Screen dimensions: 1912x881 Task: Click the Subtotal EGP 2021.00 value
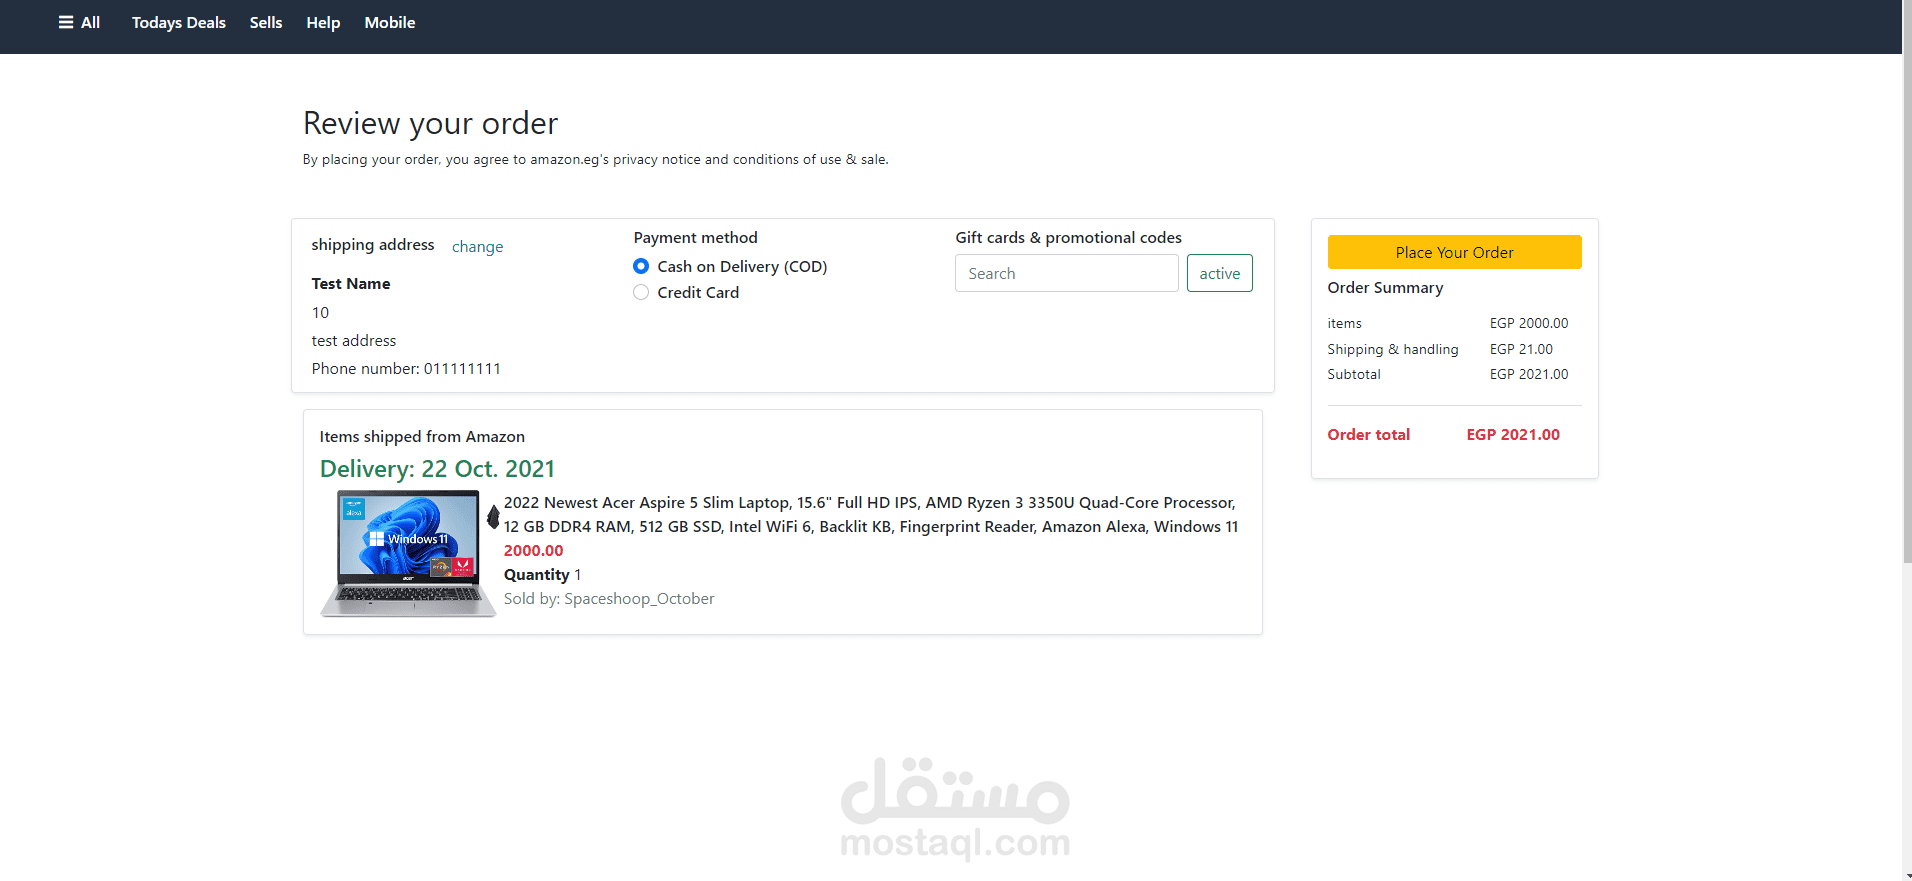pos(1529,374)
